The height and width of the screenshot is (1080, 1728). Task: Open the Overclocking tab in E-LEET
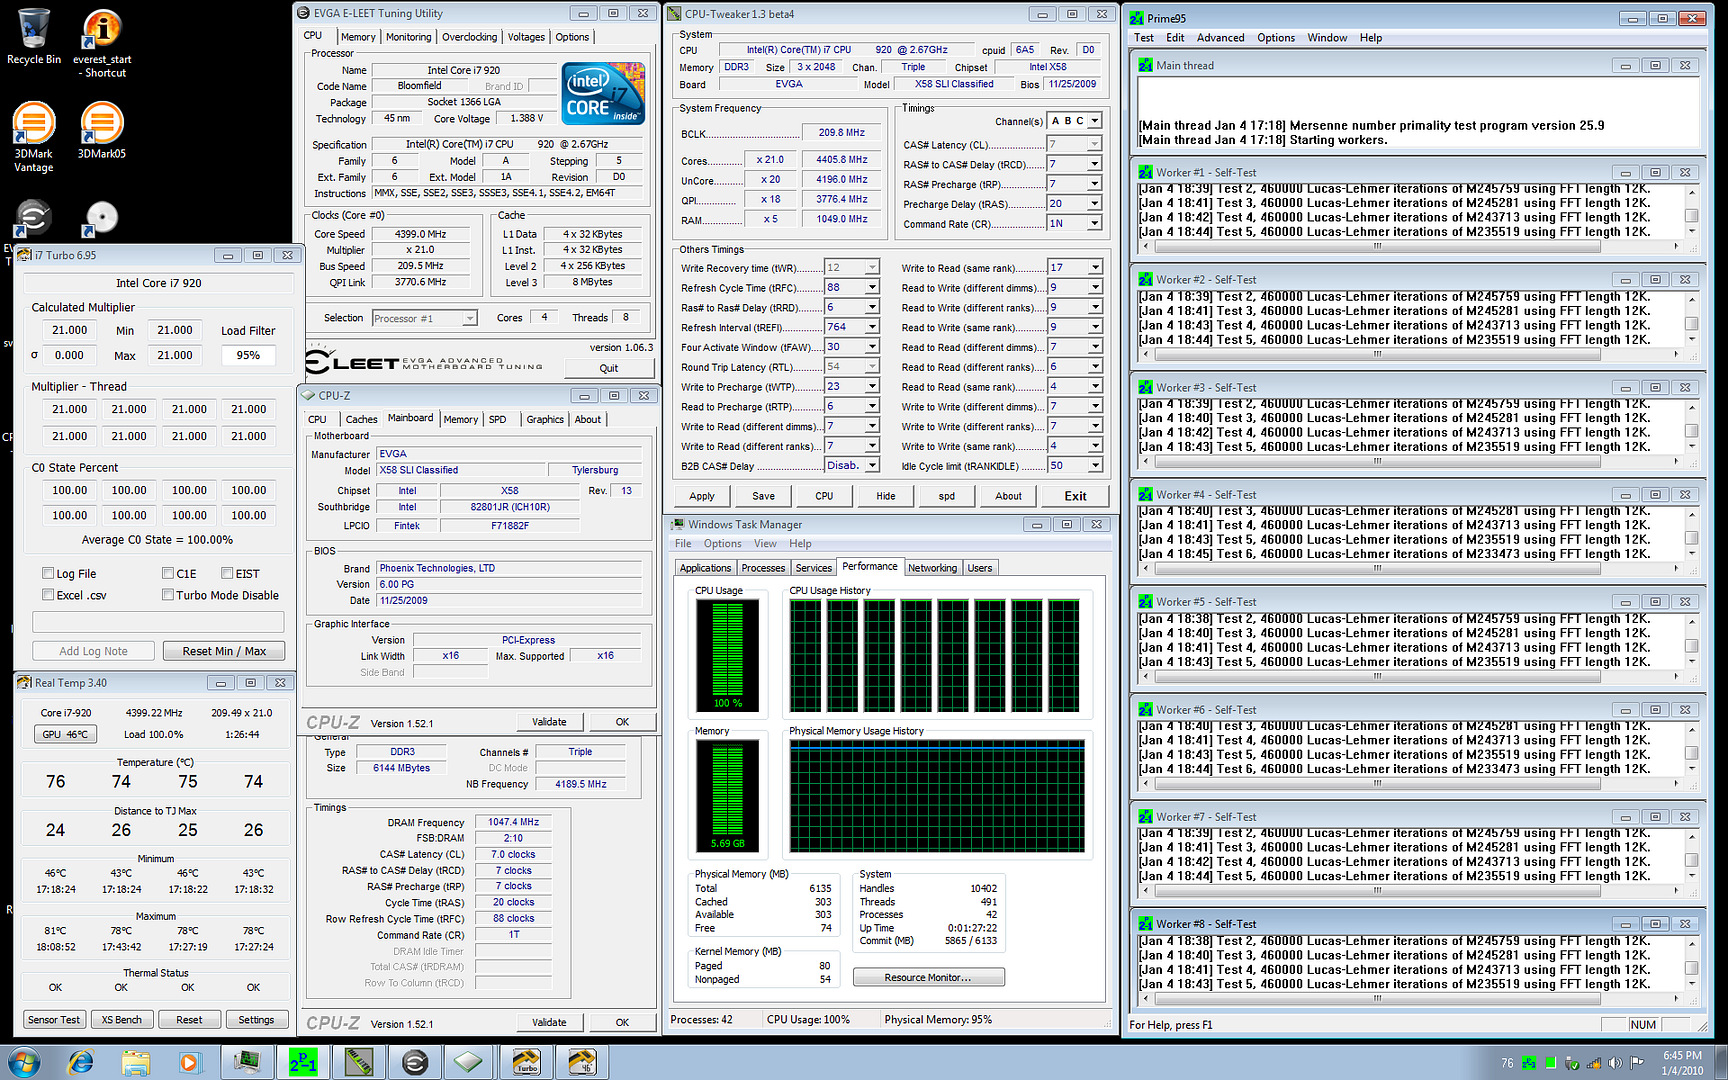coord(470,37)
